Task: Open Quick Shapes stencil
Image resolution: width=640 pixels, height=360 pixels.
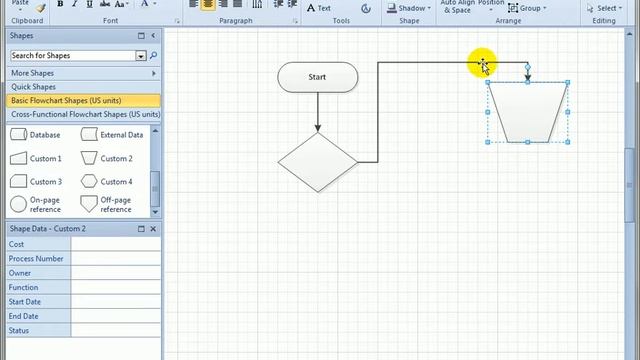Action: [83, 87]
